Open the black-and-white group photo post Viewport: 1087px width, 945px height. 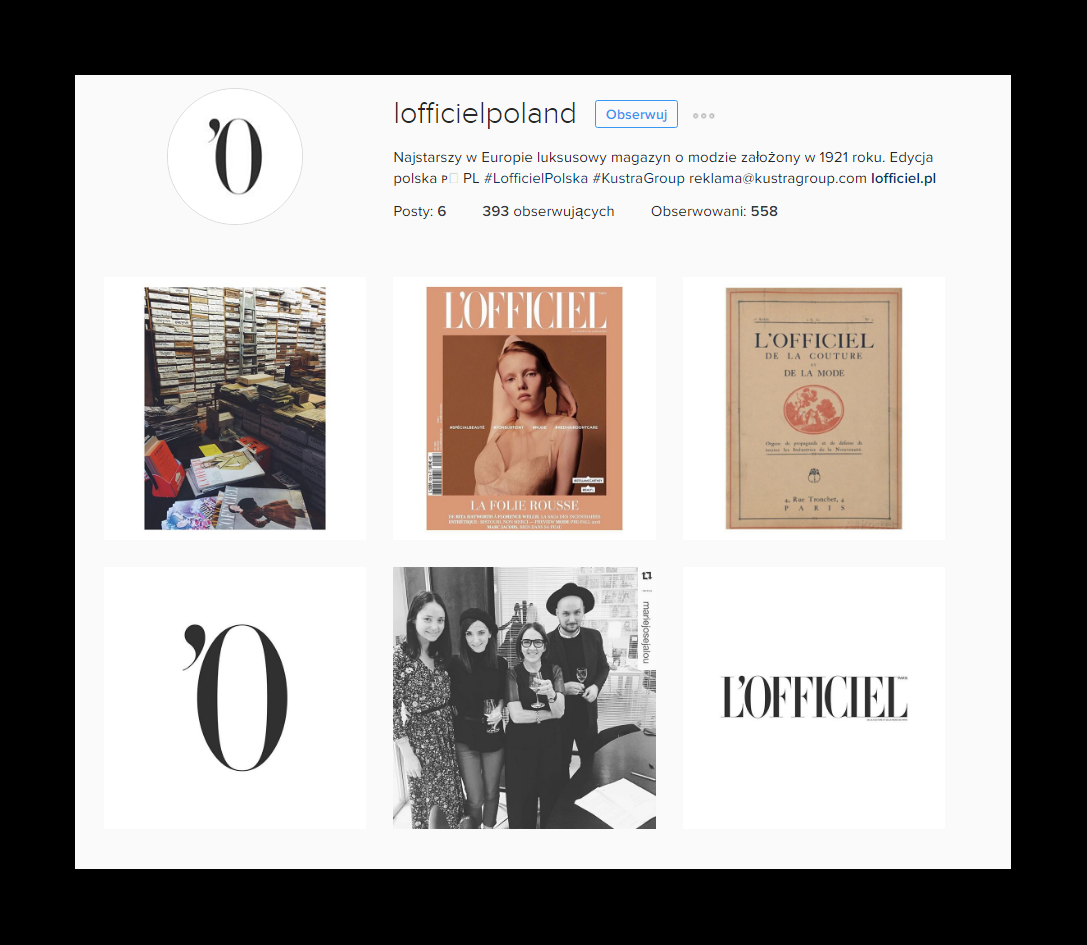pyautogui.click(x=524, y=698)
